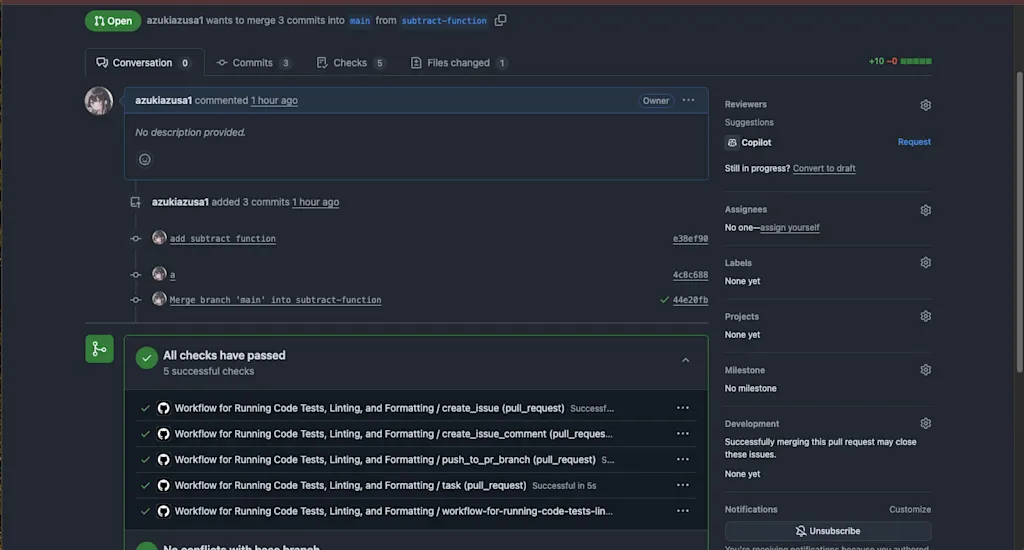The image size is (1024, 550).
Task: Open the Checks tab
Action: pyautogui.click(x=350, y=63)
